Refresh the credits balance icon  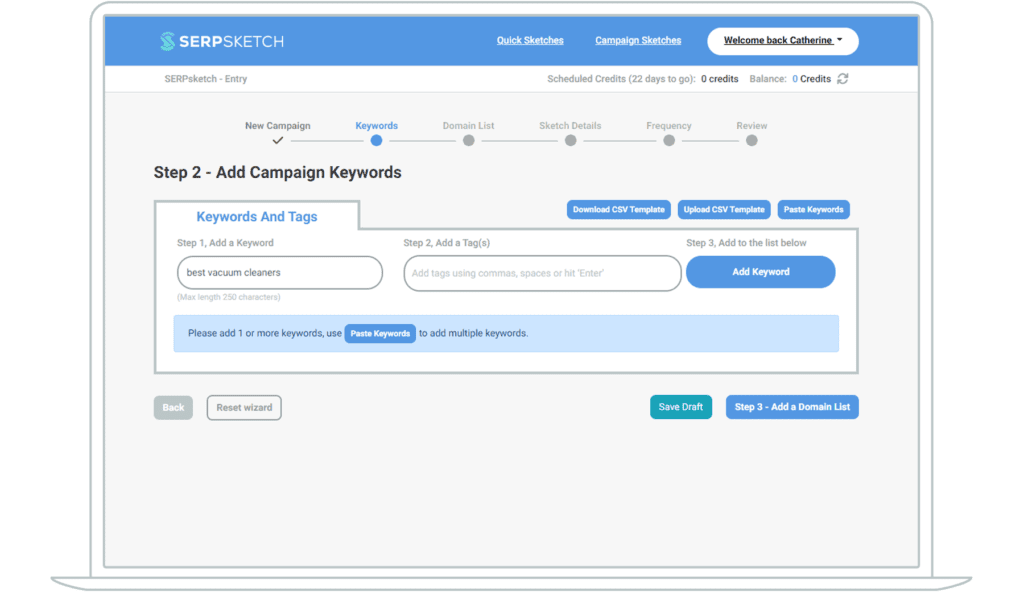pyautogui.click(x=843, y=79)
